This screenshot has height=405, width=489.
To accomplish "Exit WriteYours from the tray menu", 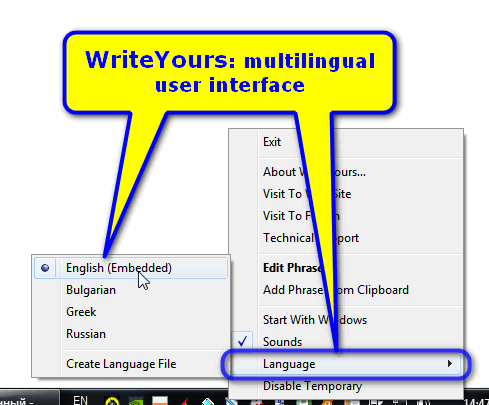I will pyautogui.click(x=346, y=142).
